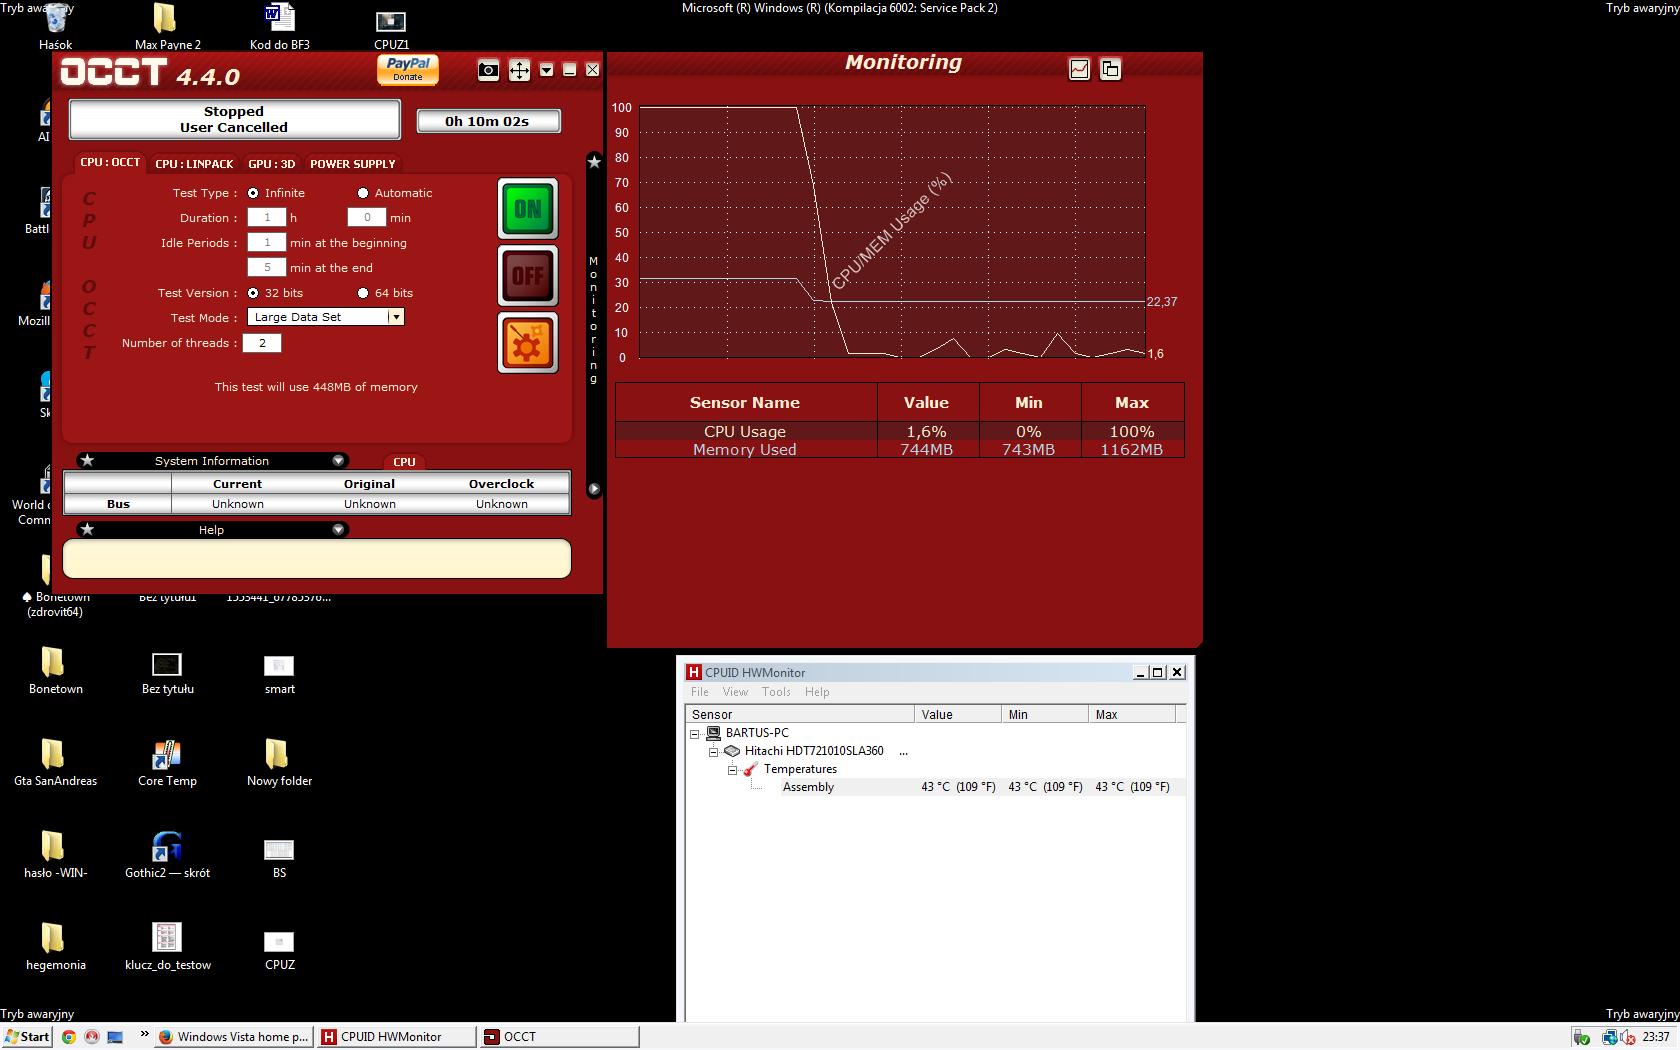This screenshot has width=1680, height=1050.
Task: Open the Tools menu in HWMonitor
Action: (x=776, y=692)
